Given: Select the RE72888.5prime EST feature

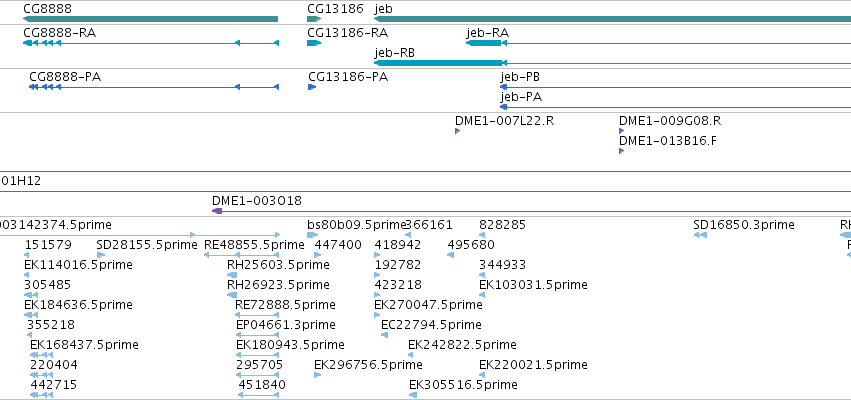Looking at the screenshot, I should click(257, 315).
